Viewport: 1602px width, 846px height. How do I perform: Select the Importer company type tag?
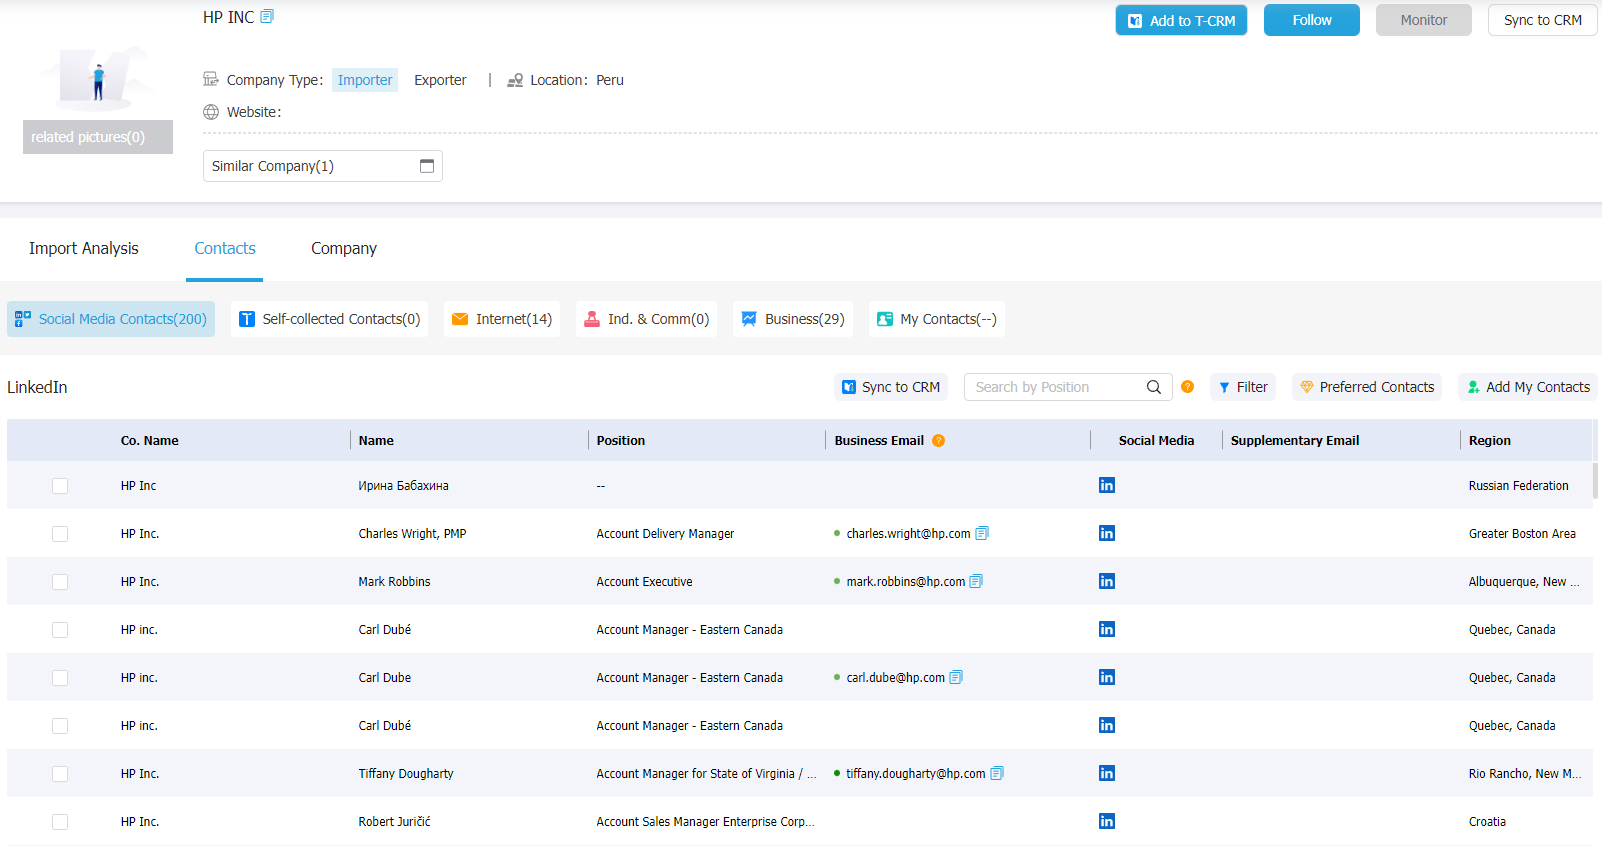pyautogui.click(x=365, y=80)
